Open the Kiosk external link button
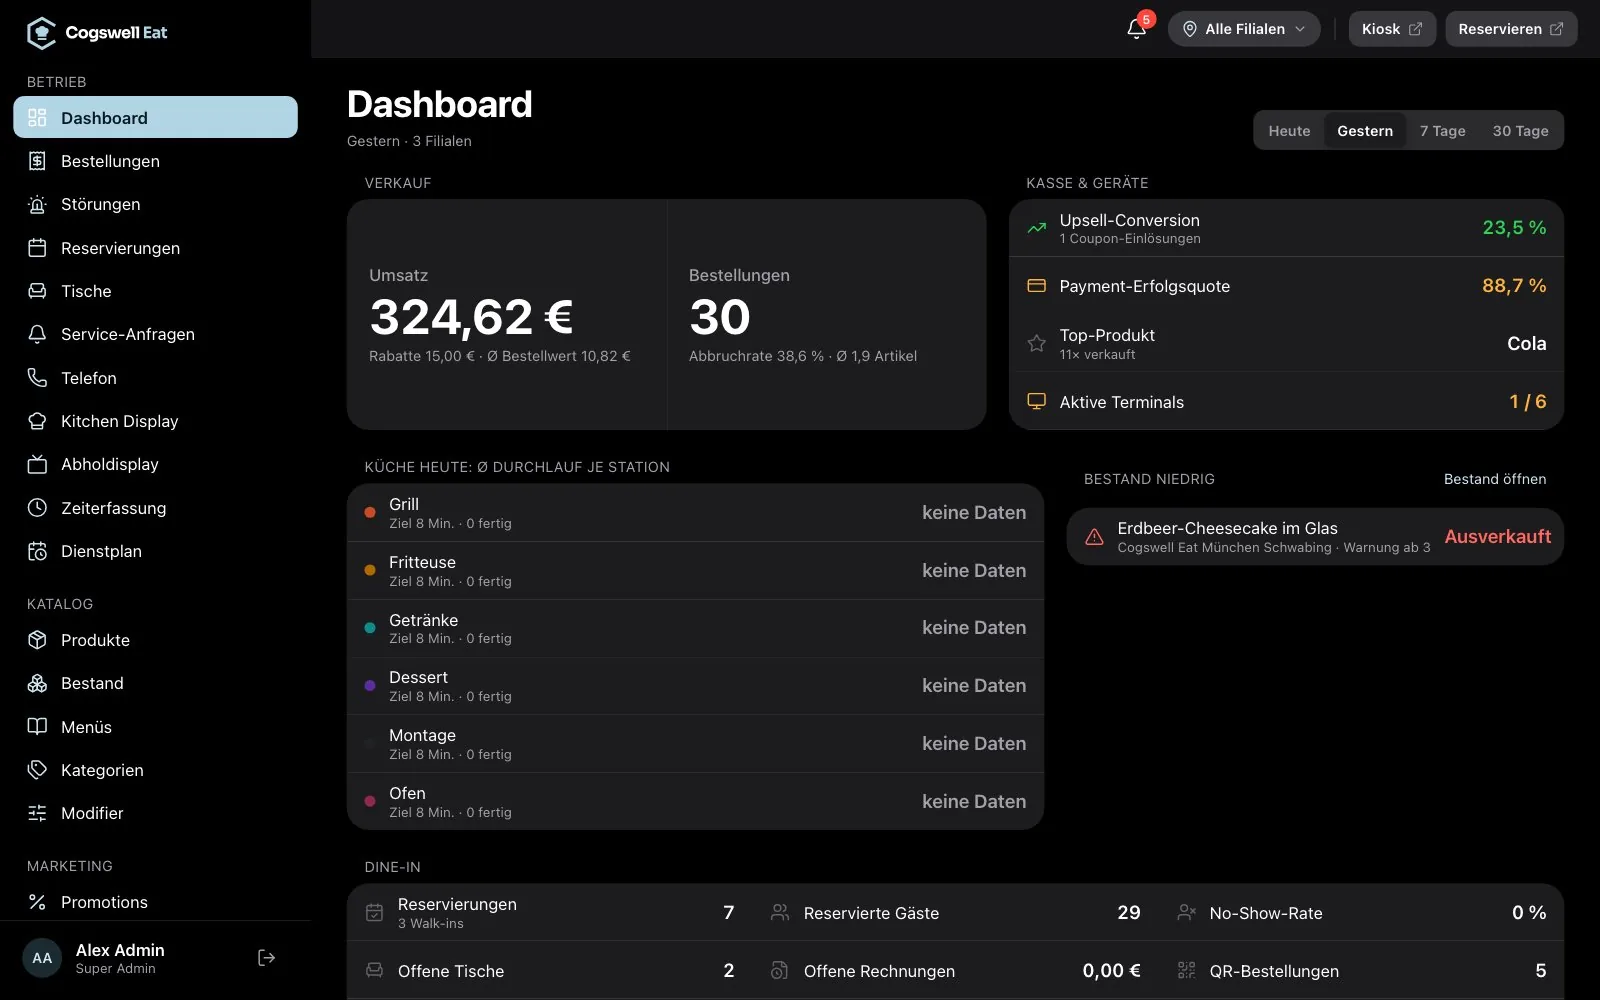 (x=1392, y=29)
